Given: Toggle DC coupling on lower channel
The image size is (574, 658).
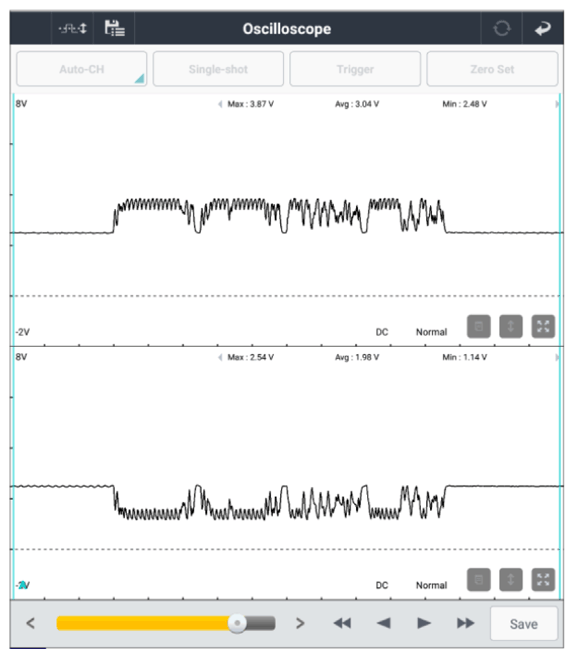Looking at the screenshot, I should pyautogui.click(x=382, y=585).
